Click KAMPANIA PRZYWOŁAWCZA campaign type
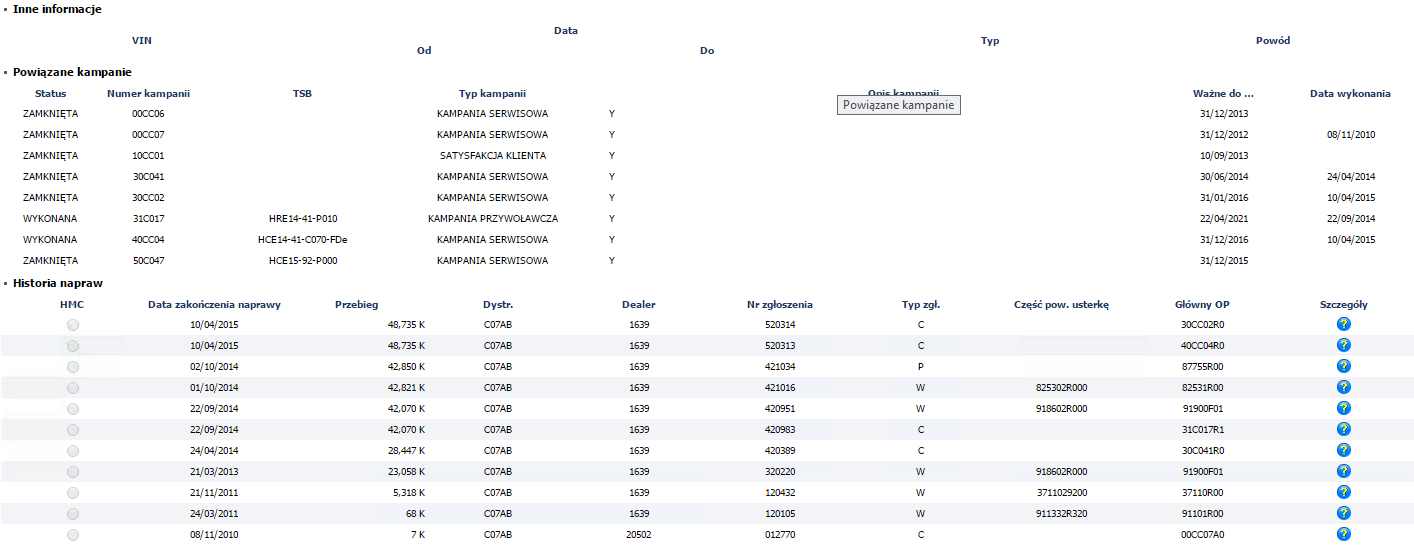This screenshot has width=1414, height=555. (492, 219)
